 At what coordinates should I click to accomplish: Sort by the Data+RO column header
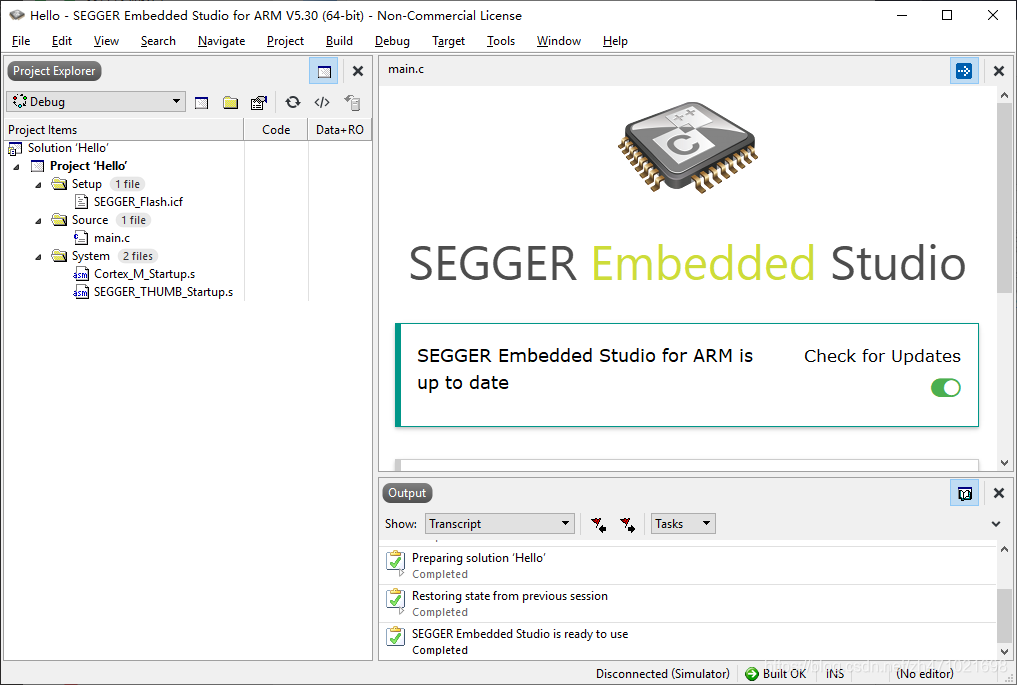pyautogui.click(x=340, y=130)
